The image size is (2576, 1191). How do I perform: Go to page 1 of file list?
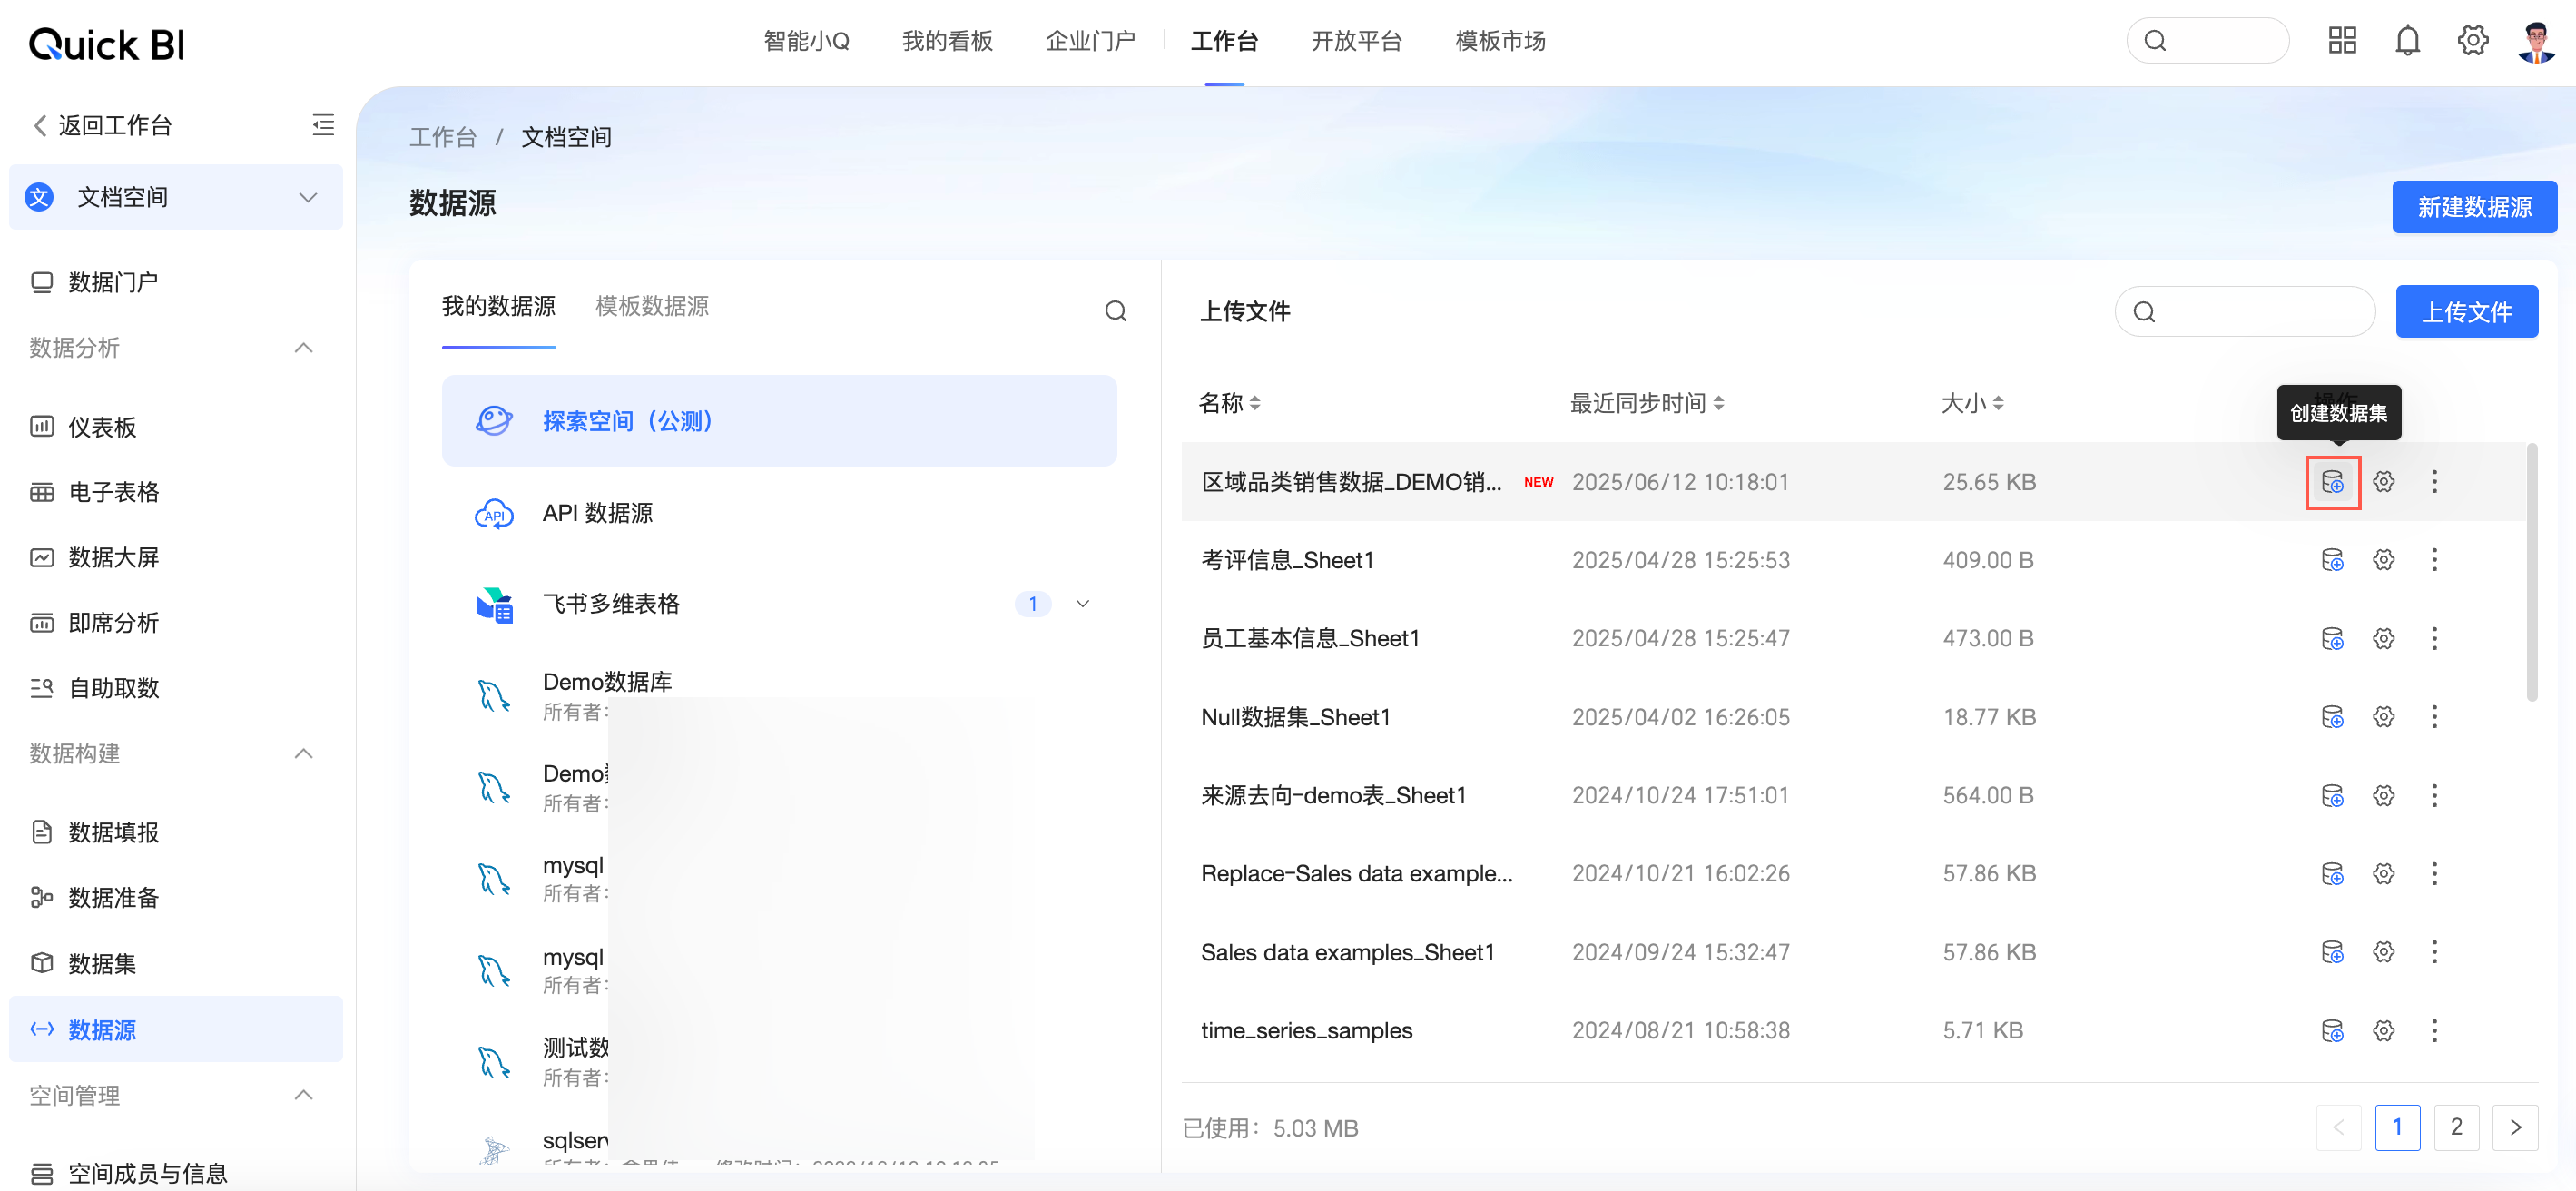click(2397, 1127)
